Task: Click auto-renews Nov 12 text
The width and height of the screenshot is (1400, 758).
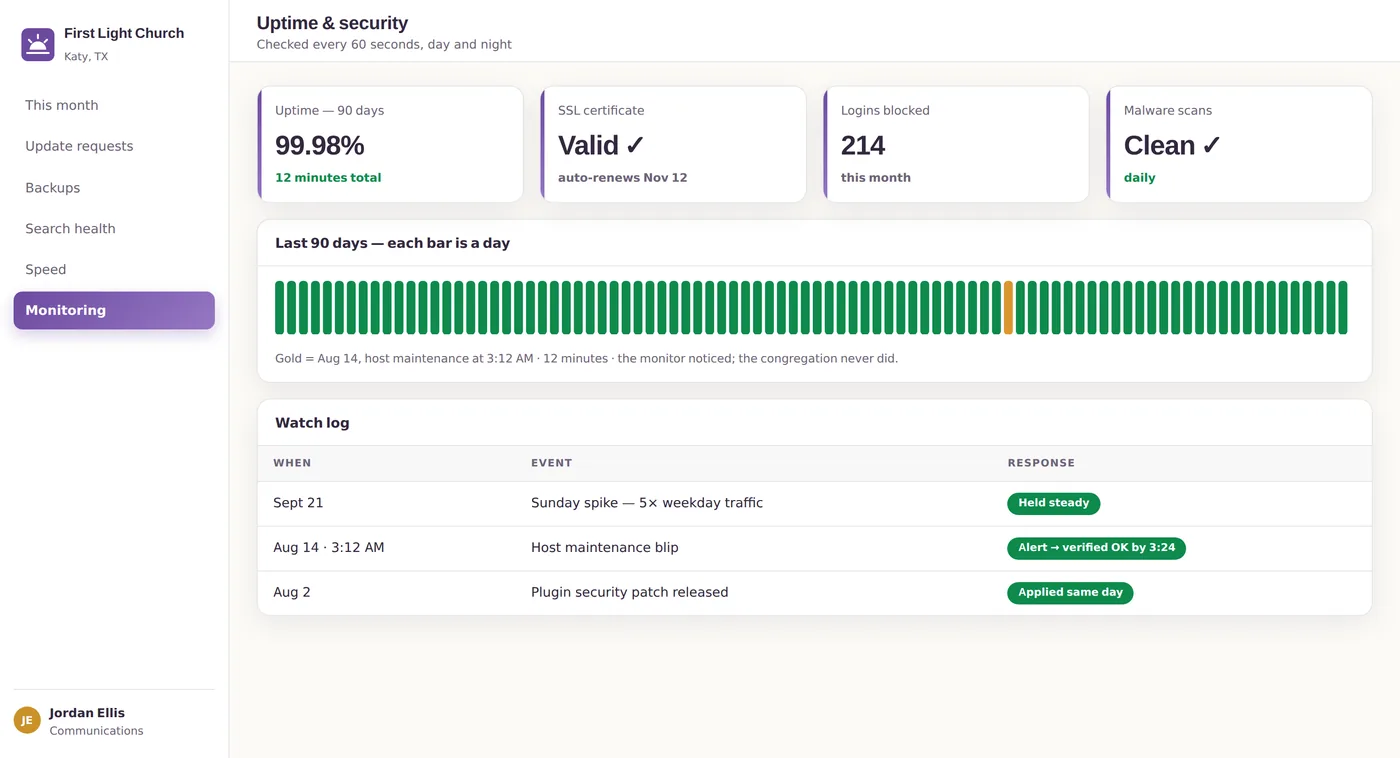Action: coord(623,178)
